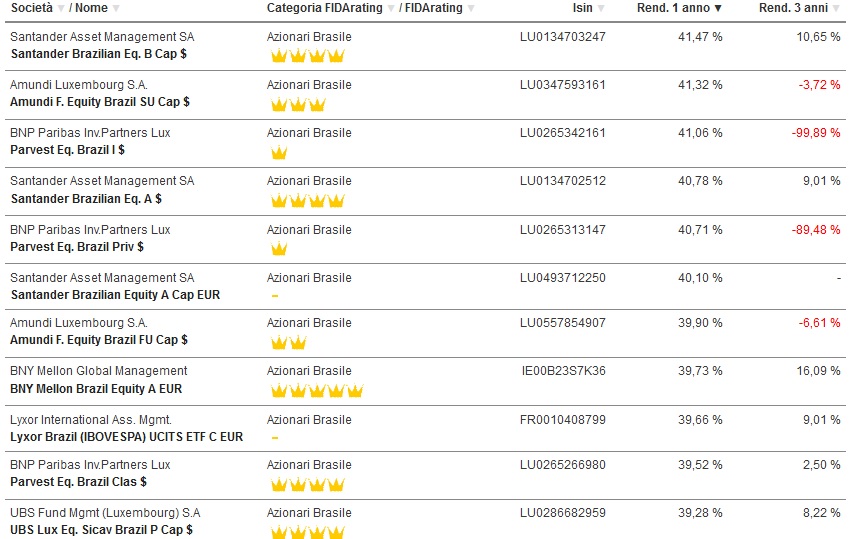Open Amundi F. Equity Brazil FU Cap $

pyautogui.click(x=99, y=340)
